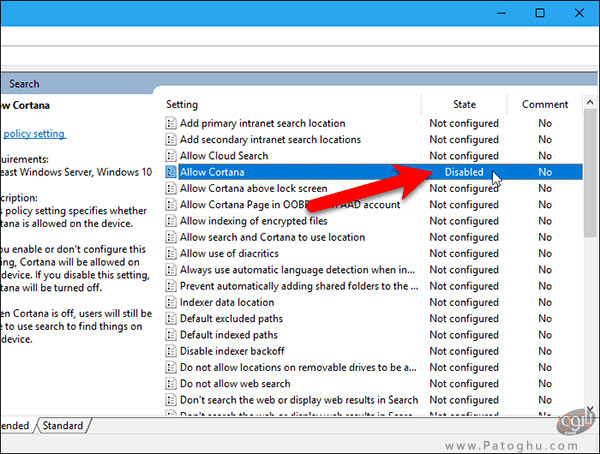Click the policy icon beside Allow Cortana
This screenshot has width=600, height=454.
(171, 172)
